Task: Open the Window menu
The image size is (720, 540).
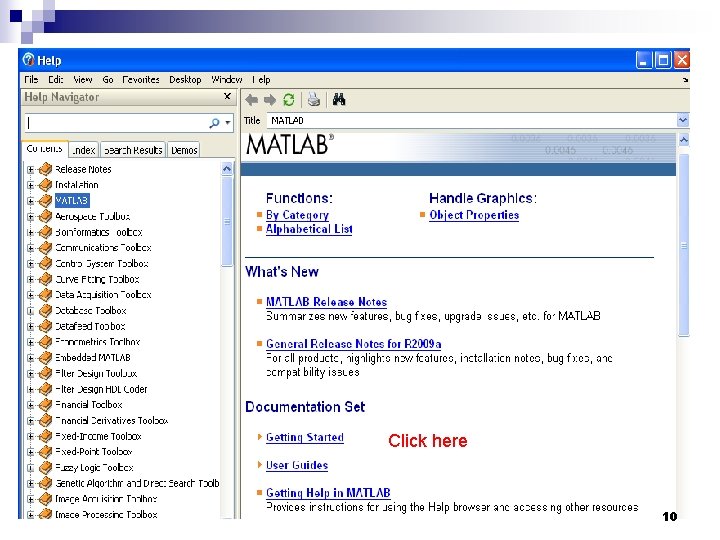Action: tap(226, 79)
